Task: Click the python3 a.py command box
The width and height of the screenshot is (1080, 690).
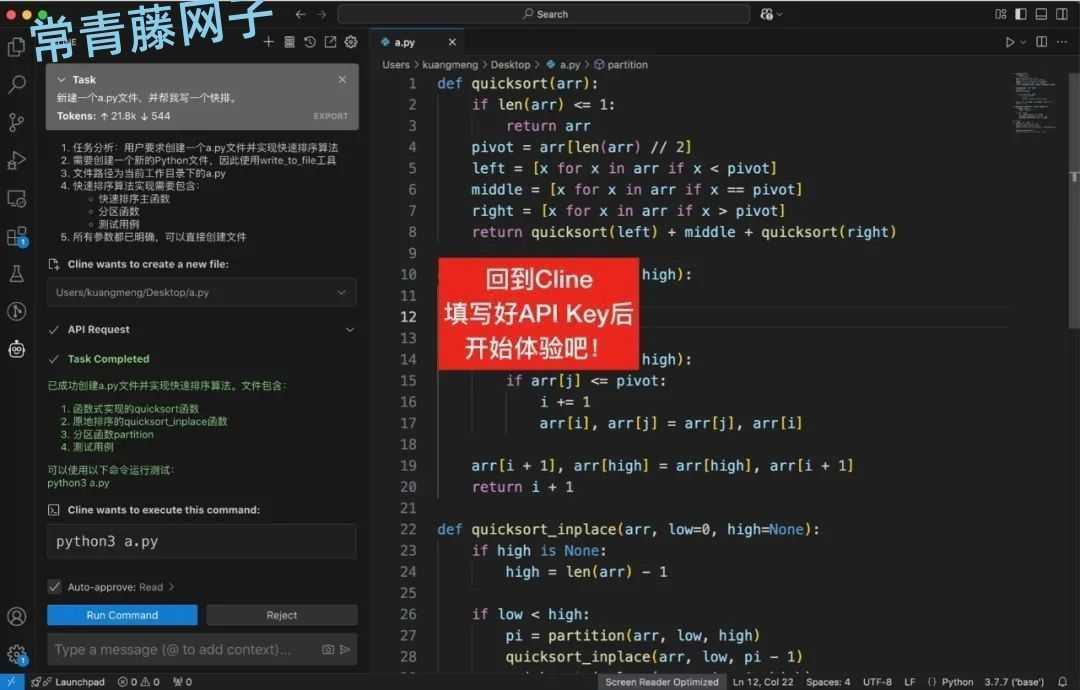Action: click(202, 542)
